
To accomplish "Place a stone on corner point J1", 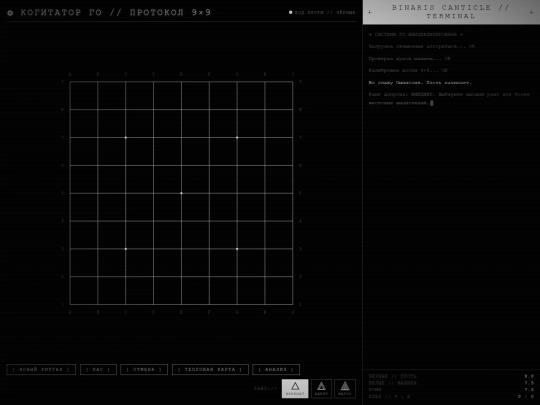I will (293, 304).
